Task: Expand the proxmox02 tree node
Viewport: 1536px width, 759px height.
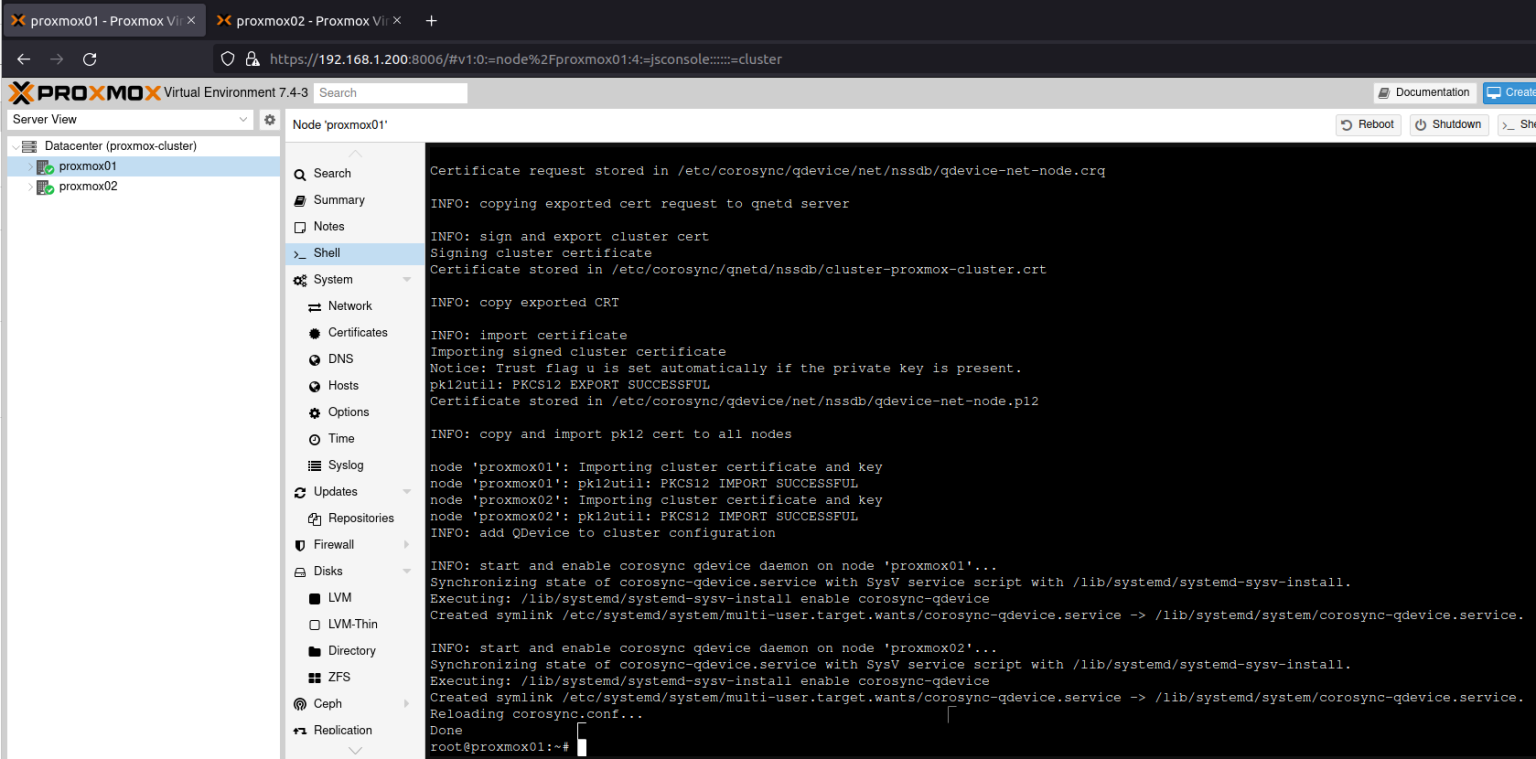Action: point(31,186)
